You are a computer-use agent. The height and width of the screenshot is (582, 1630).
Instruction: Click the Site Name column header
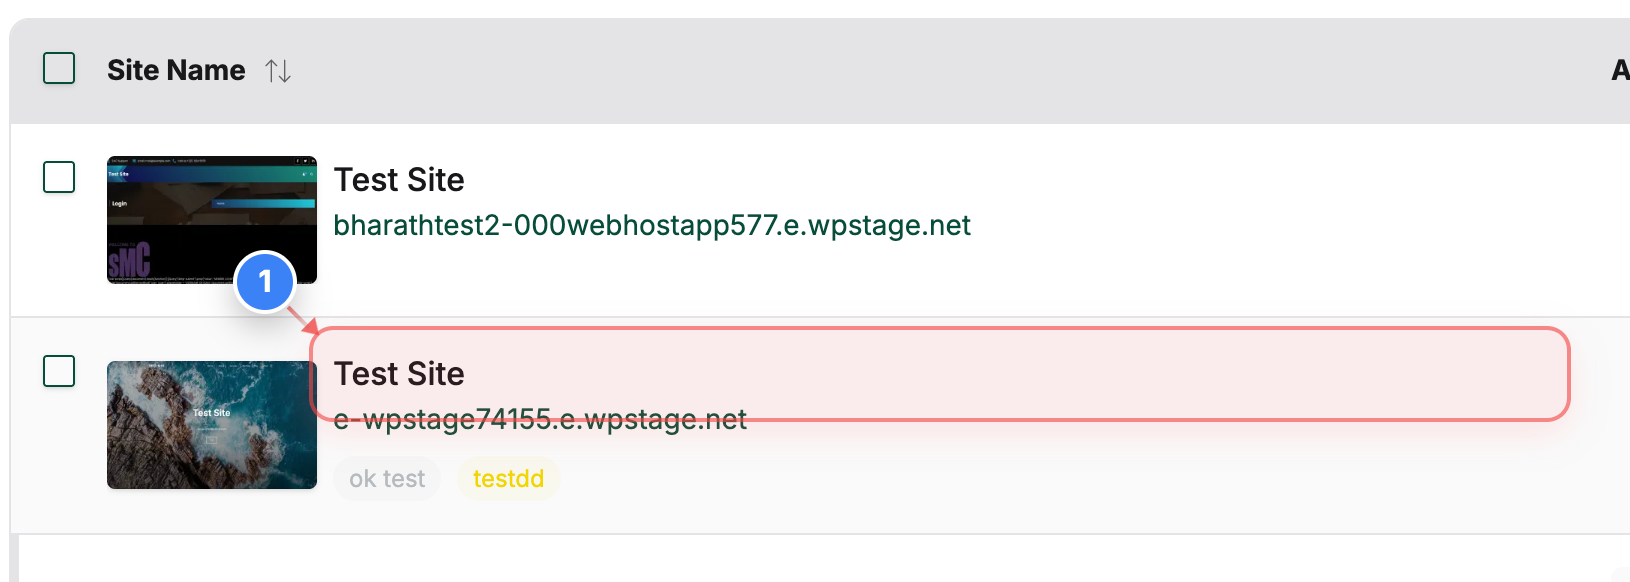[x=176, y=70]
